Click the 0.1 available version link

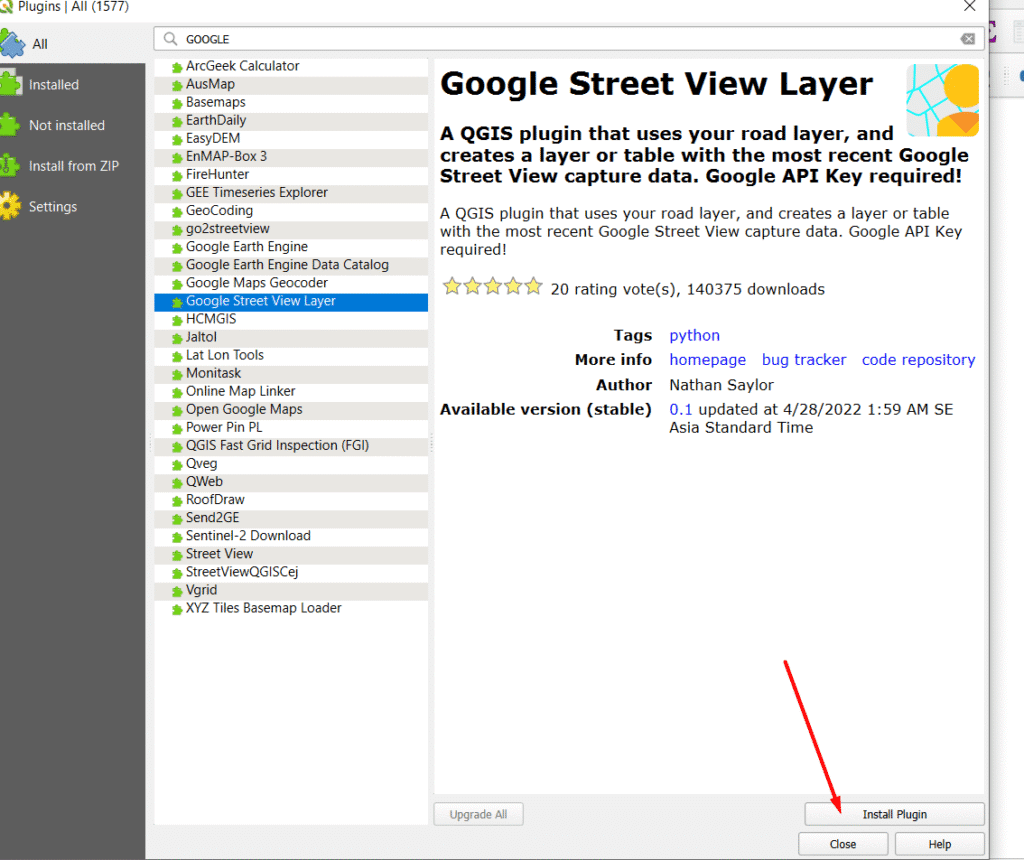coord(680,409)
